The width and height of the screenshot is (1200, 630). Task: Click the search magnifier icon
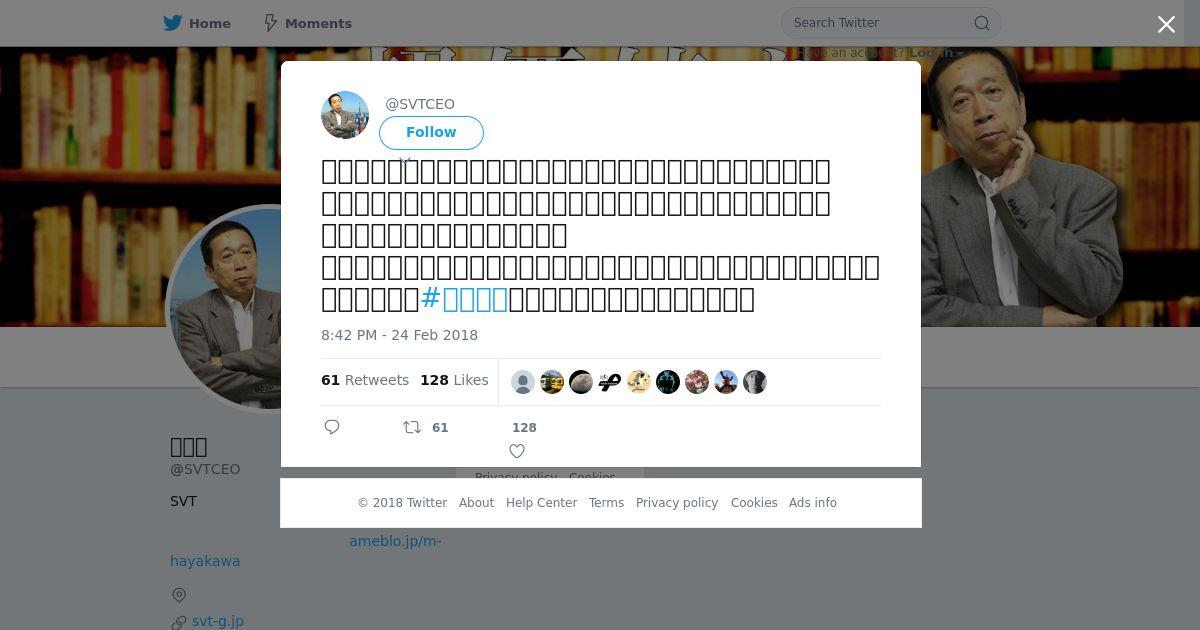point(982,23)
